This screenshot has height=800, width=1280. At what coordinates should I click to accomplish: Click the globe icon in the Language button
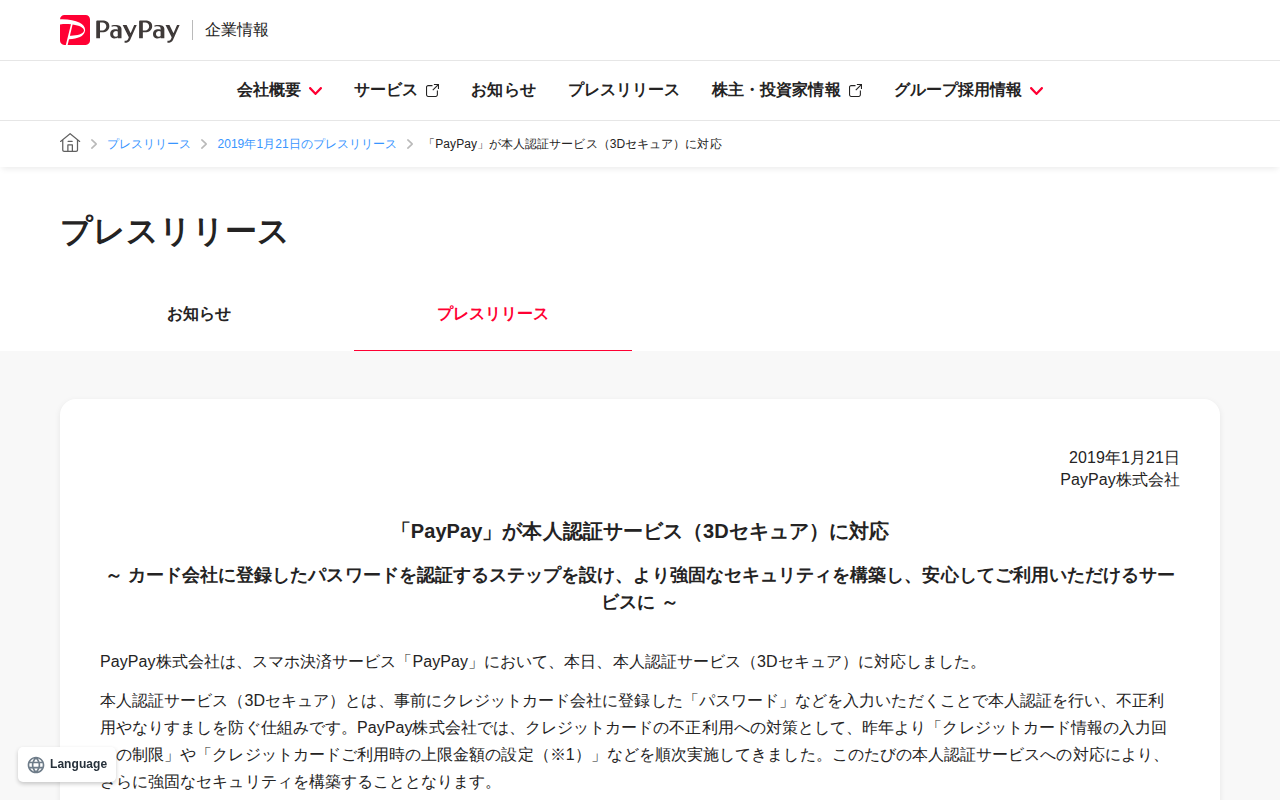36,764
